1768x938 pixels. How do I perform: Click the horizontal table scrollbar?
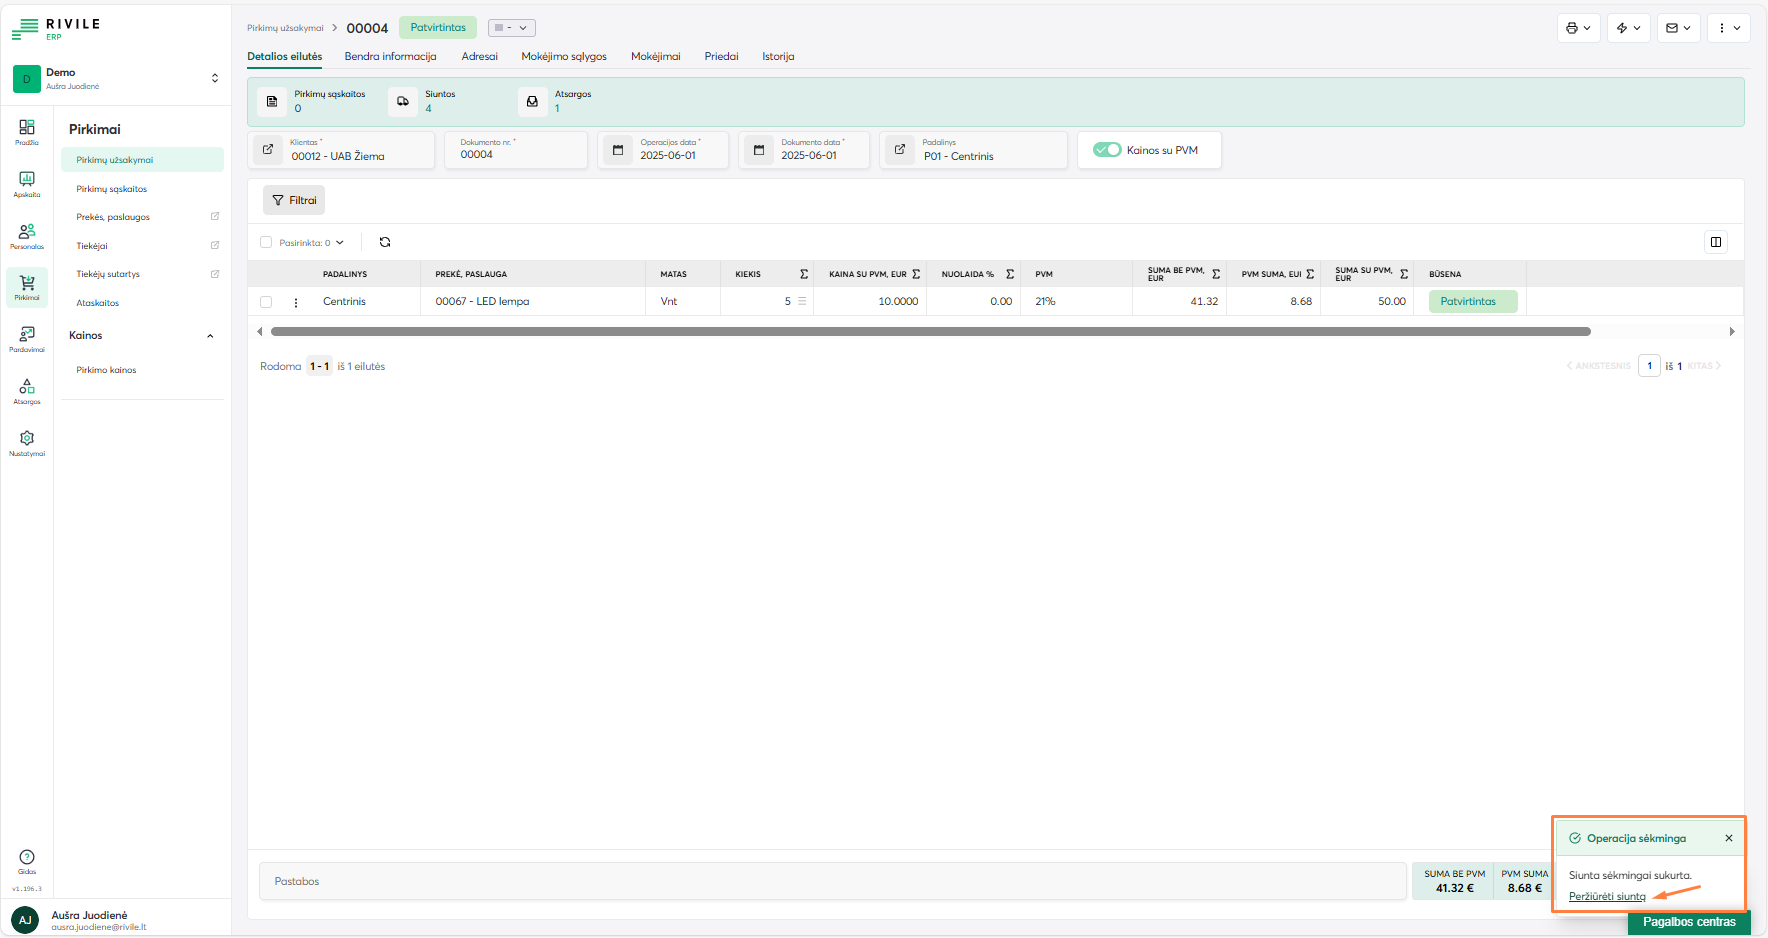(930, 331)
